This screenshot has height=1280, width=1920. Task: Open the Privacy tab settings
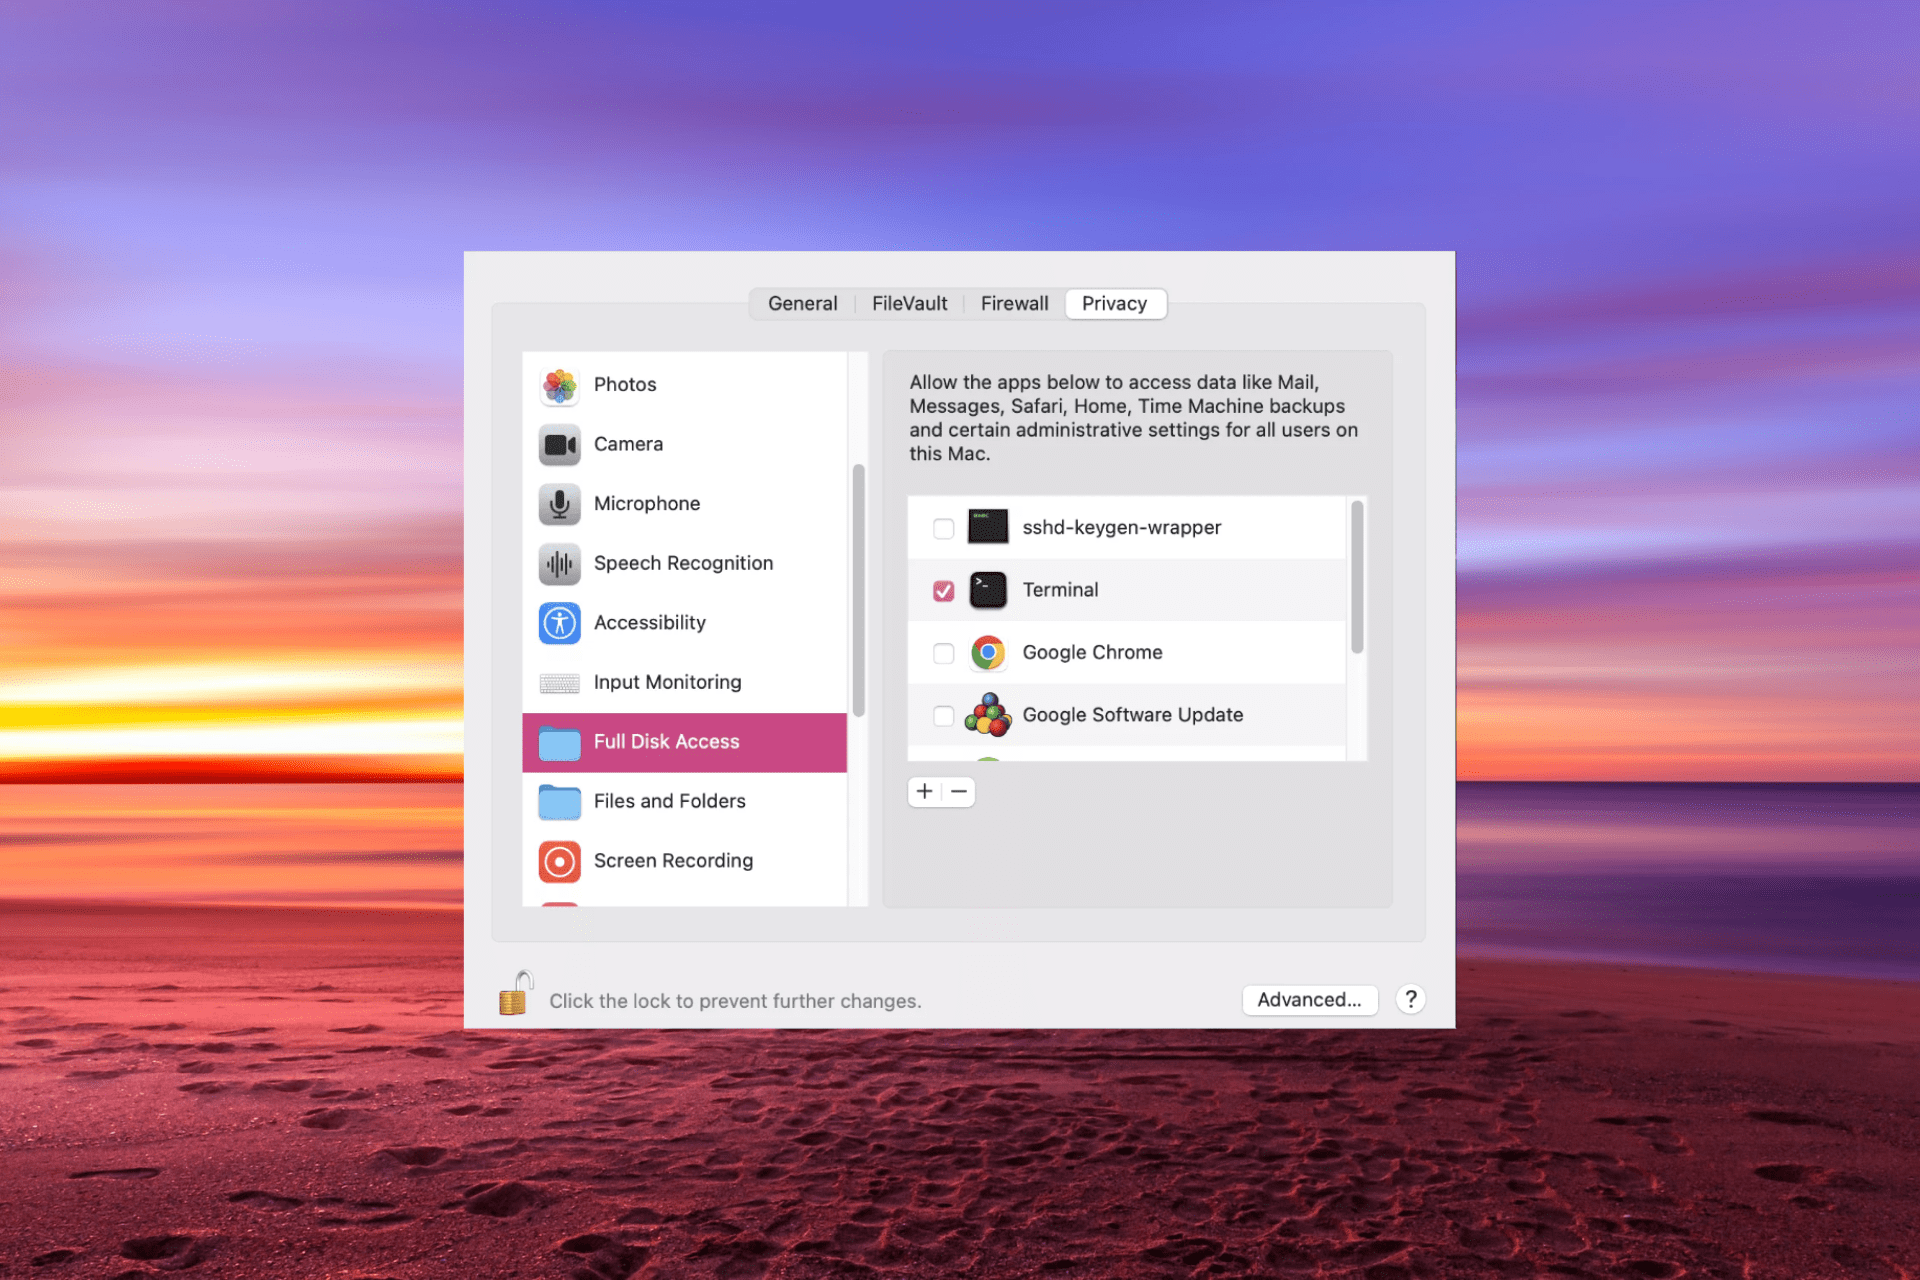tap(1116, 301)
